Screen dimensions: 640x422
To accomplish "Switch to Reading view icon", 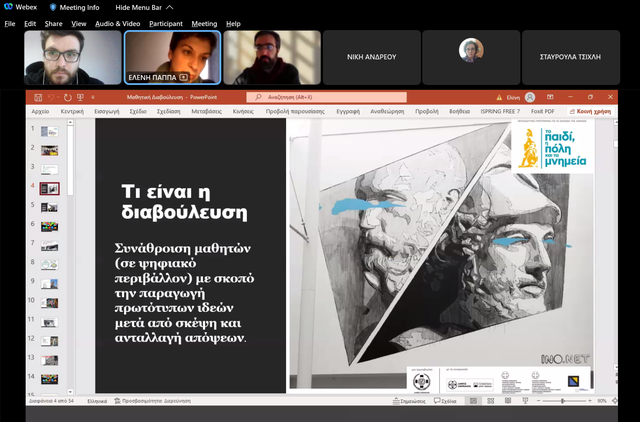I will coord(508,401).
